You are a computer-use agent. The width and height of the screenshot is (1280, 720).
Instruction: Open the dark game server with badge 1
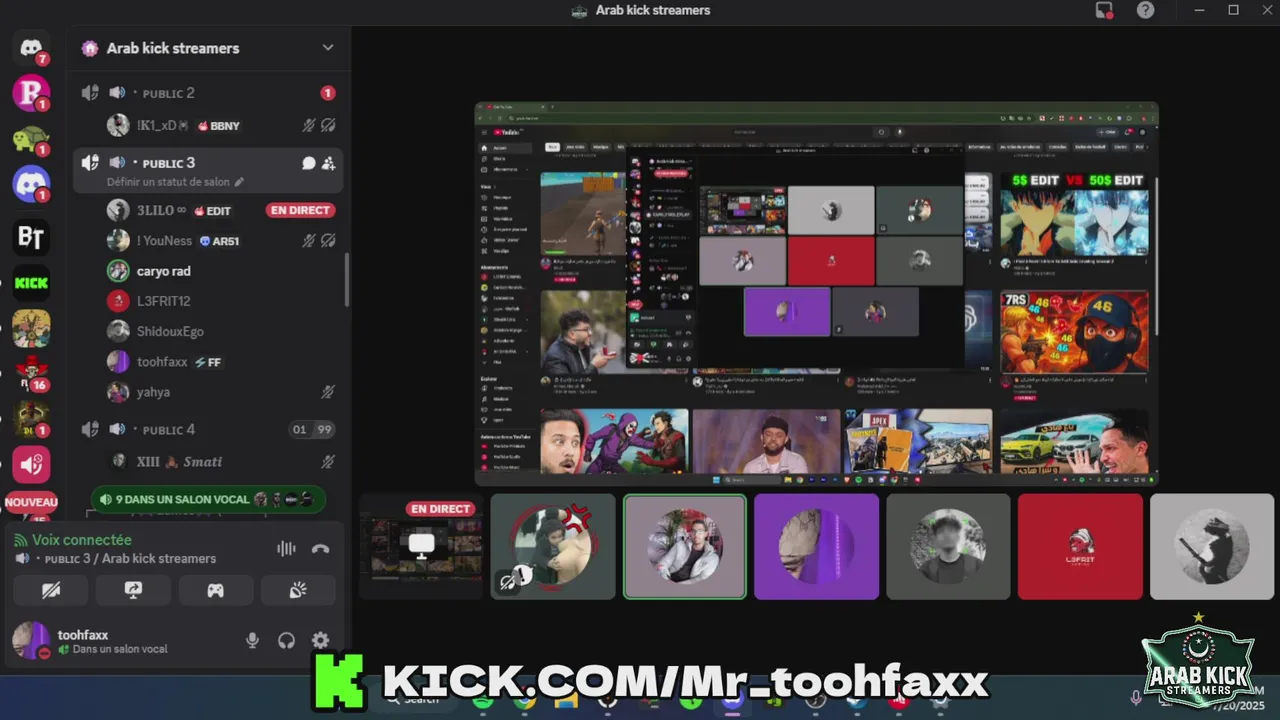click(31, 418)
